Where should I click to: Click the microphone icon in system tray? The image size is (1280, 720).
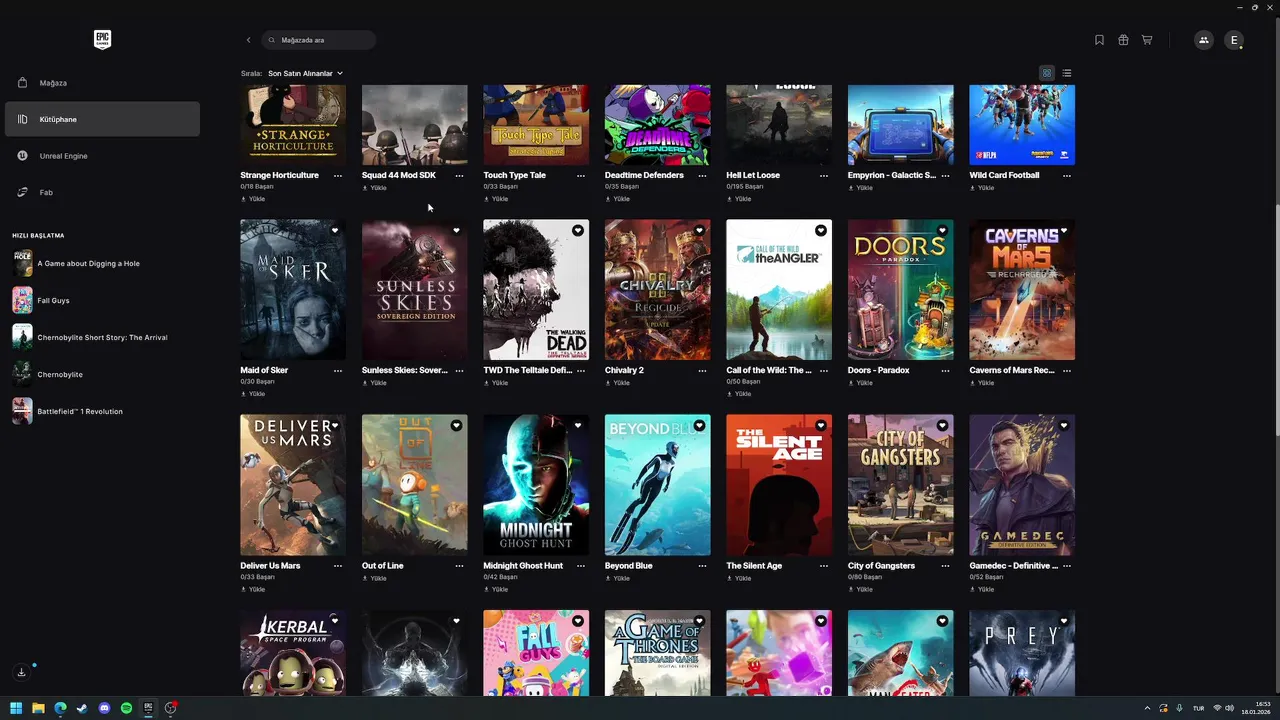tap(1180, 708)
